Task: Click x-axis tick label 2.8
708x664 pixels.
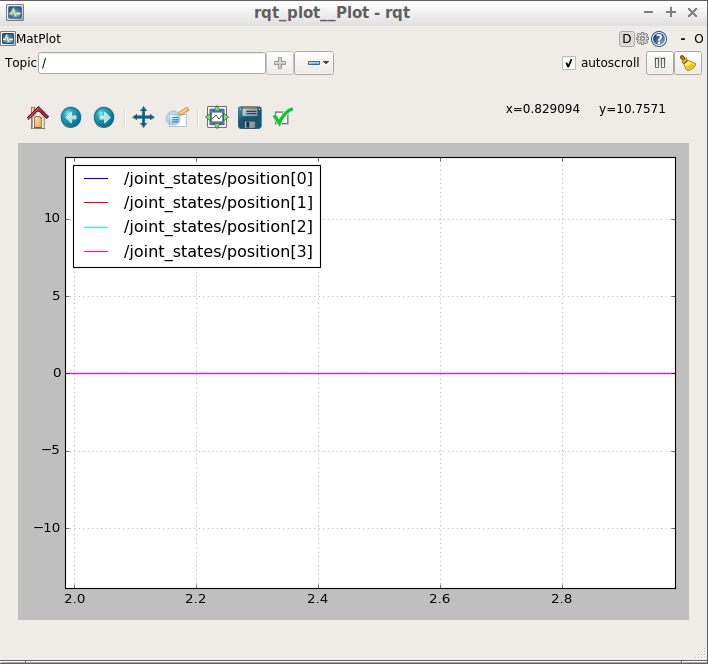Action: coord(562,599)
